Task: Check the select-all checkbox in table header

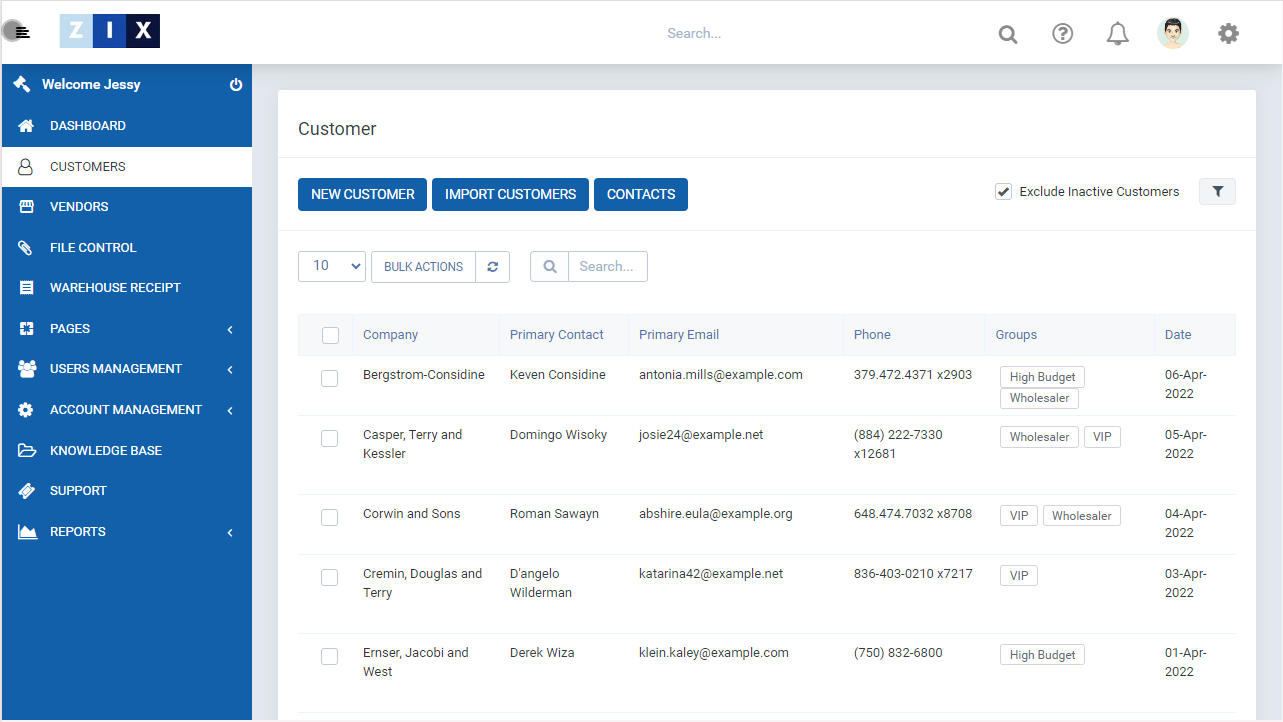Action: tap(330, 336)
